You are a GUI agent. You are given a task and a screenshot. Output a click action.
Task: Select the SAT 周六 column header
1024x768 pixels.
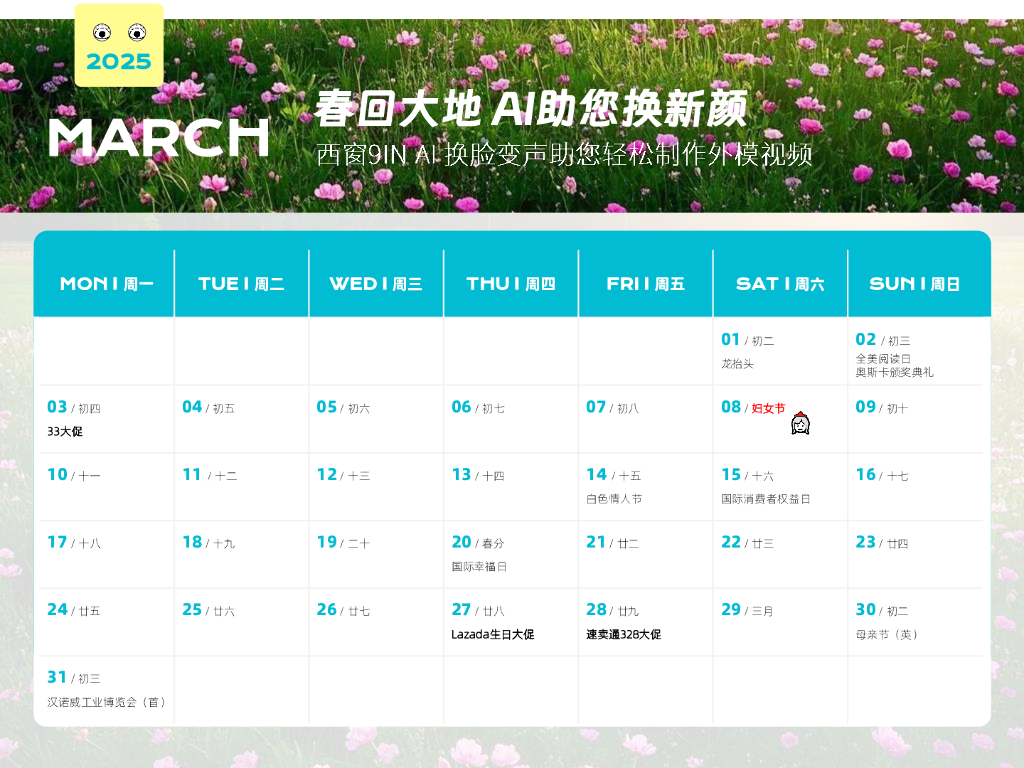point(780,284)
